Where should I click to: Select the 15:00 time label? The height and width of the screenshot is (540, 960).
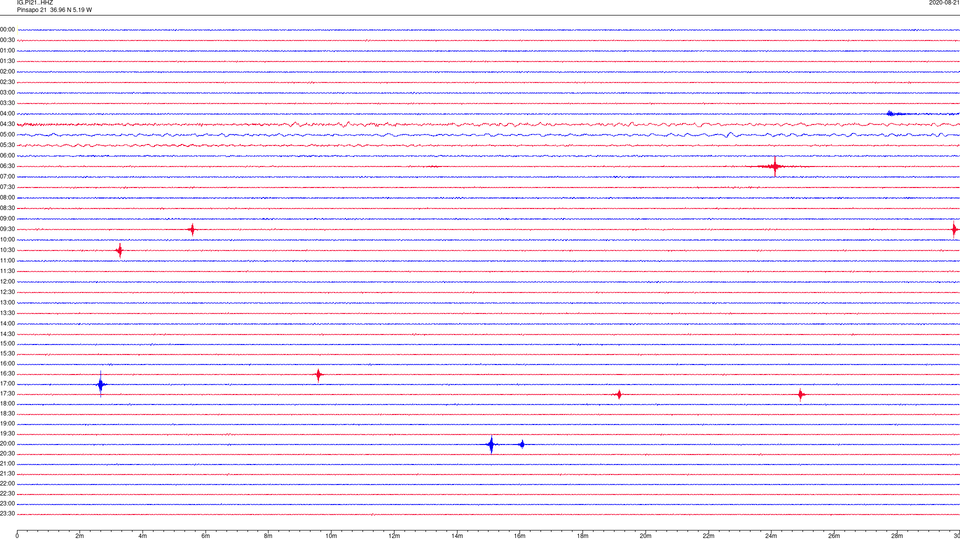7,344
